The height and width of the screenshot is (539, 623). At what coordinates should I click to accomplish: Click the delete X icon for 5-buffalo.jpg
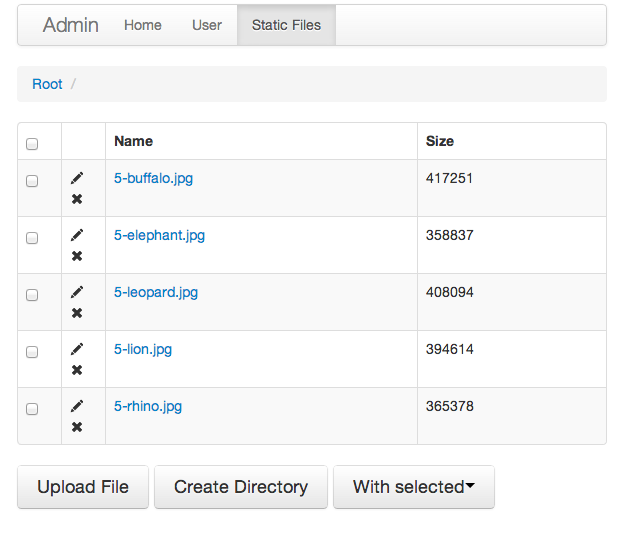point(77,199)
